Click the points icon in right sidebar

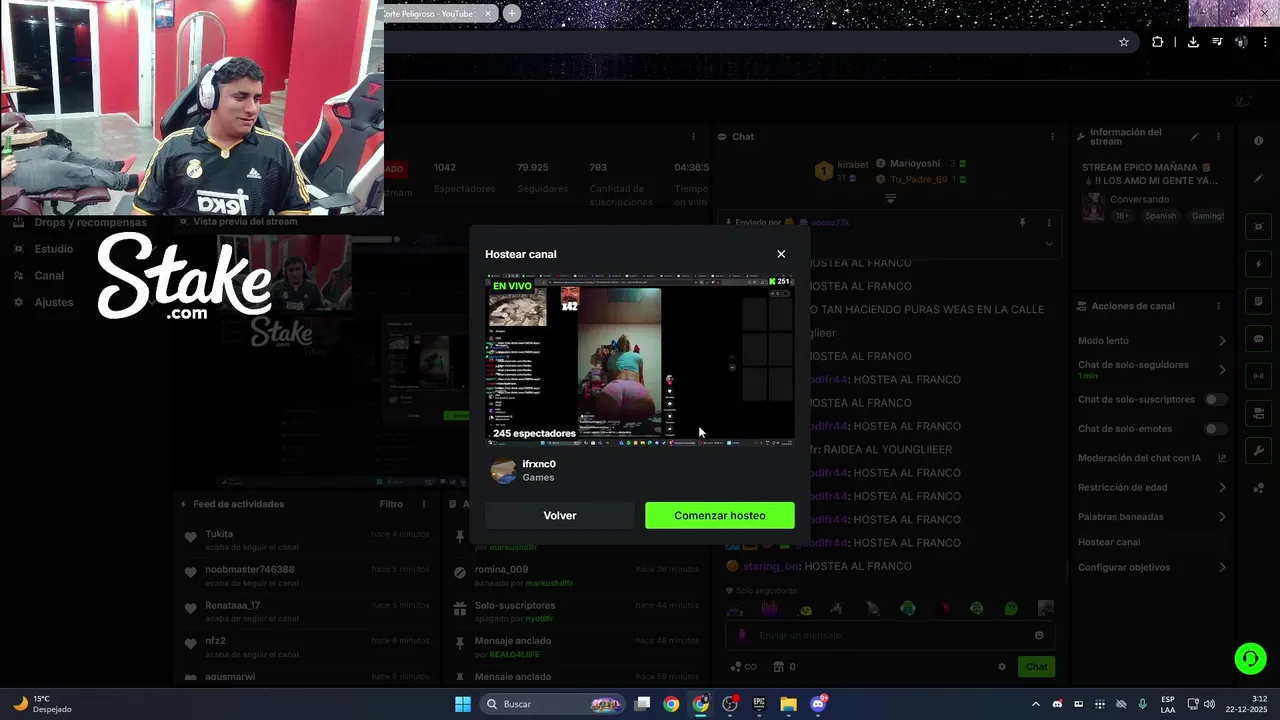[x=1258, y=488]
